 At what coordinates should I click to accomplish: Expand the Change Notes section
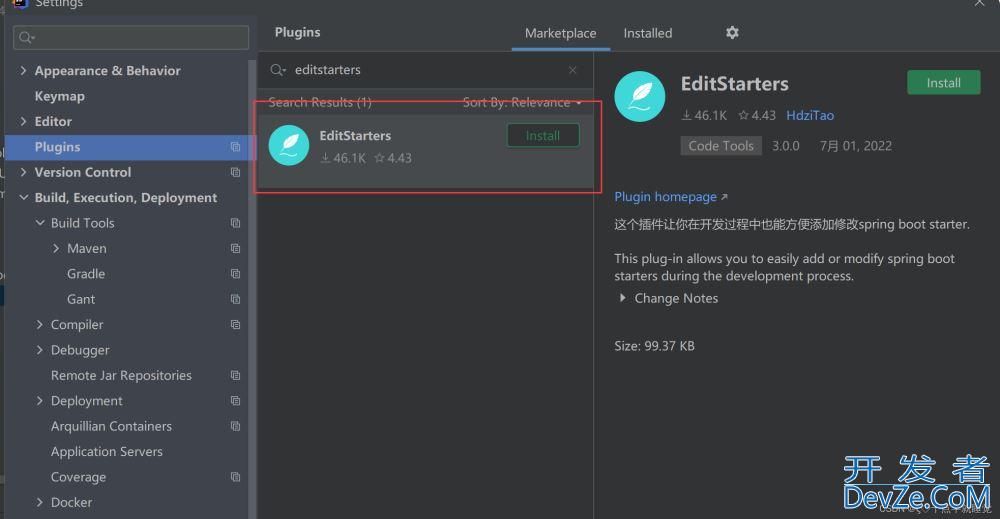pyautogui.click(x=622, y=298)
